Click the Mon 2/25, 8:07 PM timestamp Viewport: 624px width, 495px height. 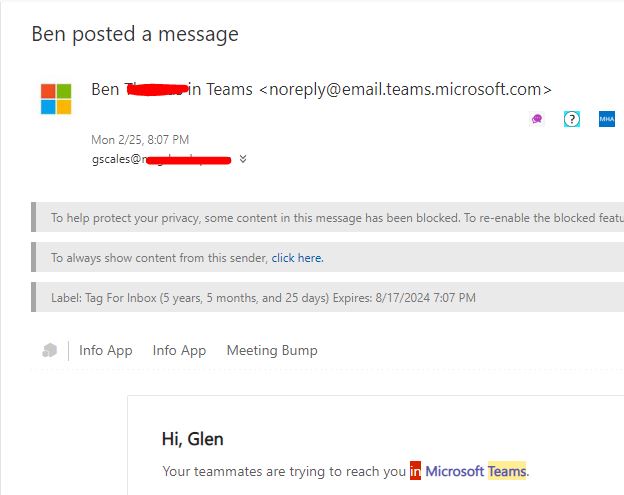click(x=140, y=140)
